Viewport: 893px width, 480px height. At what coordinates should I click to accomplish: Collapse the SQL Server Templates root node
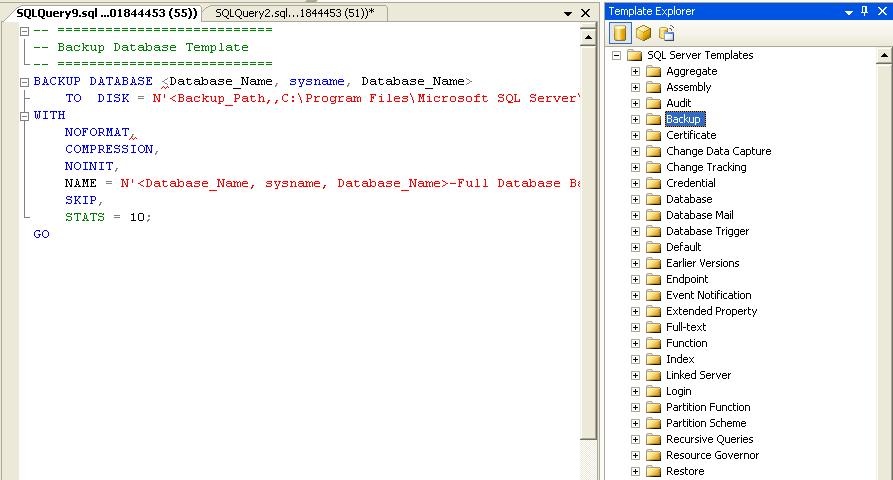click(617, 55)
